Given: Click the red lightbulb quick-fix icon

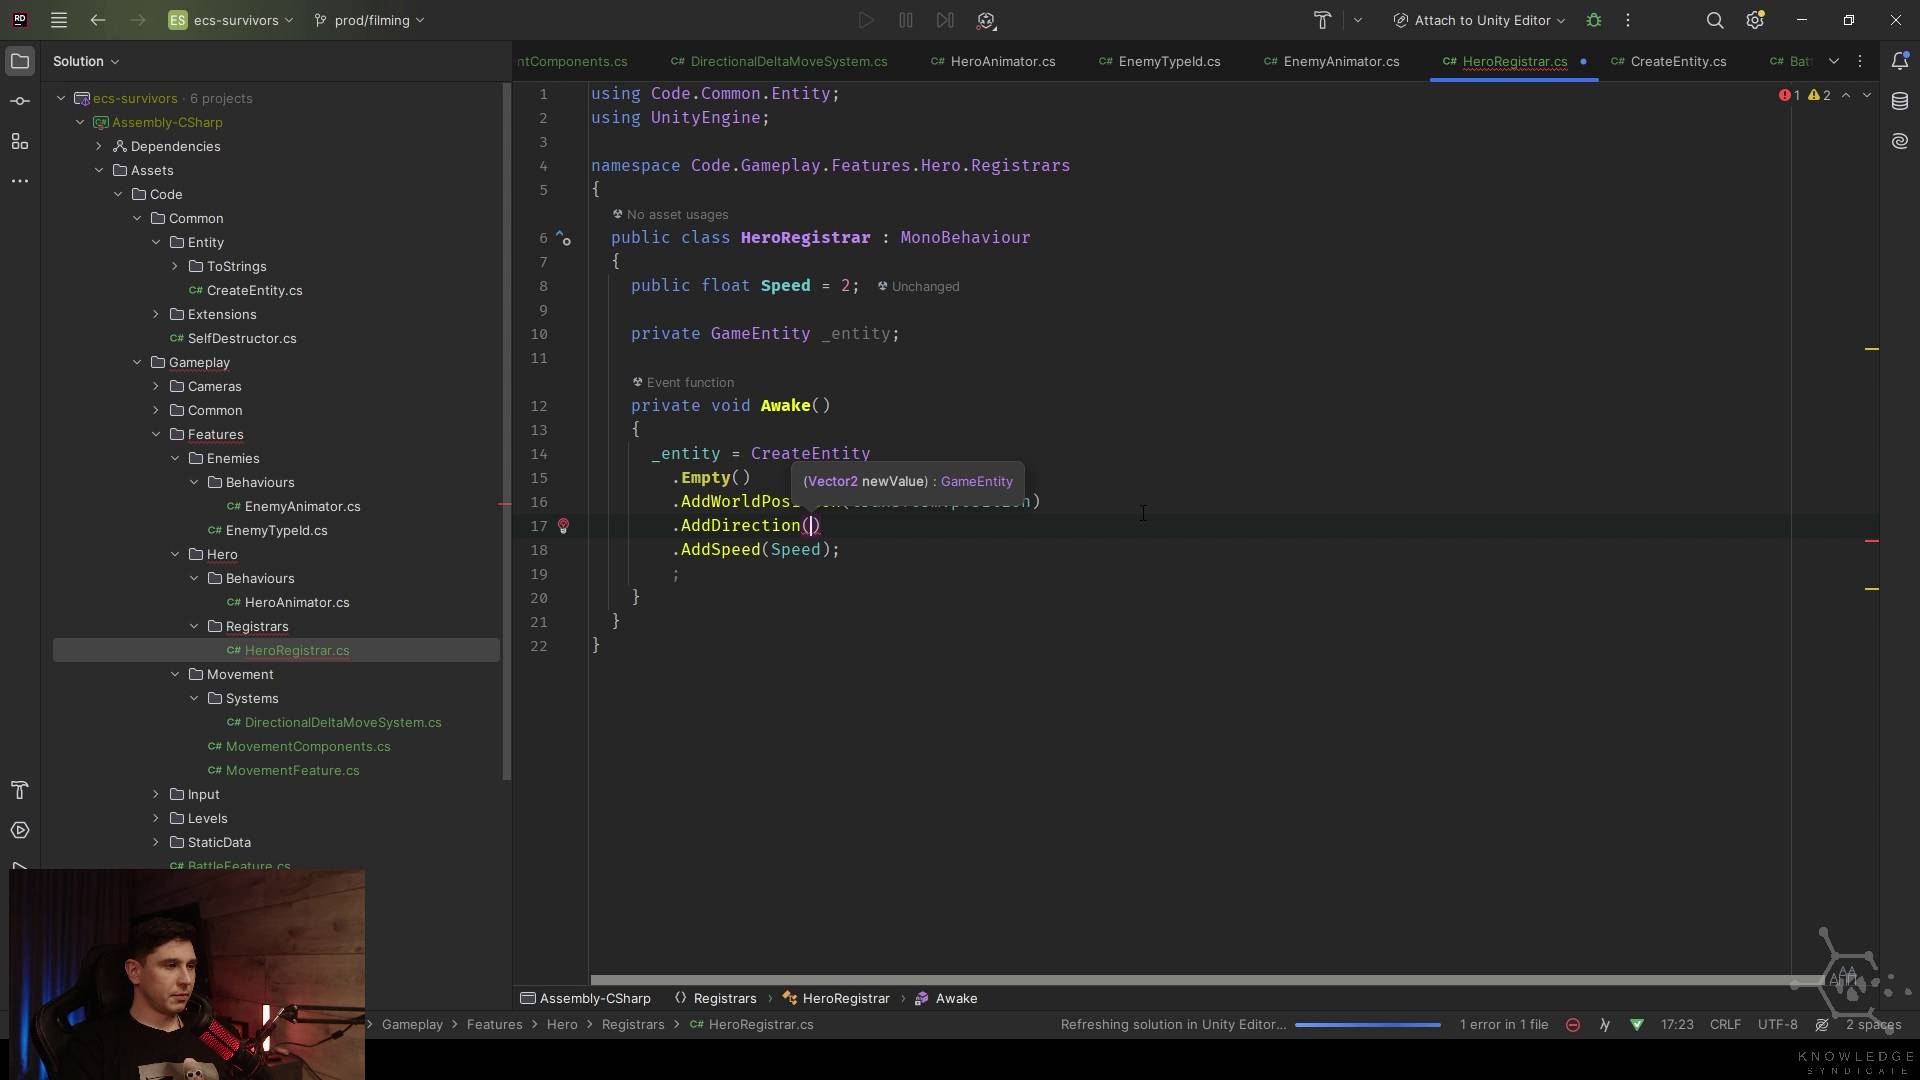Looking at the screenshot, I should [x=564, y=526].
